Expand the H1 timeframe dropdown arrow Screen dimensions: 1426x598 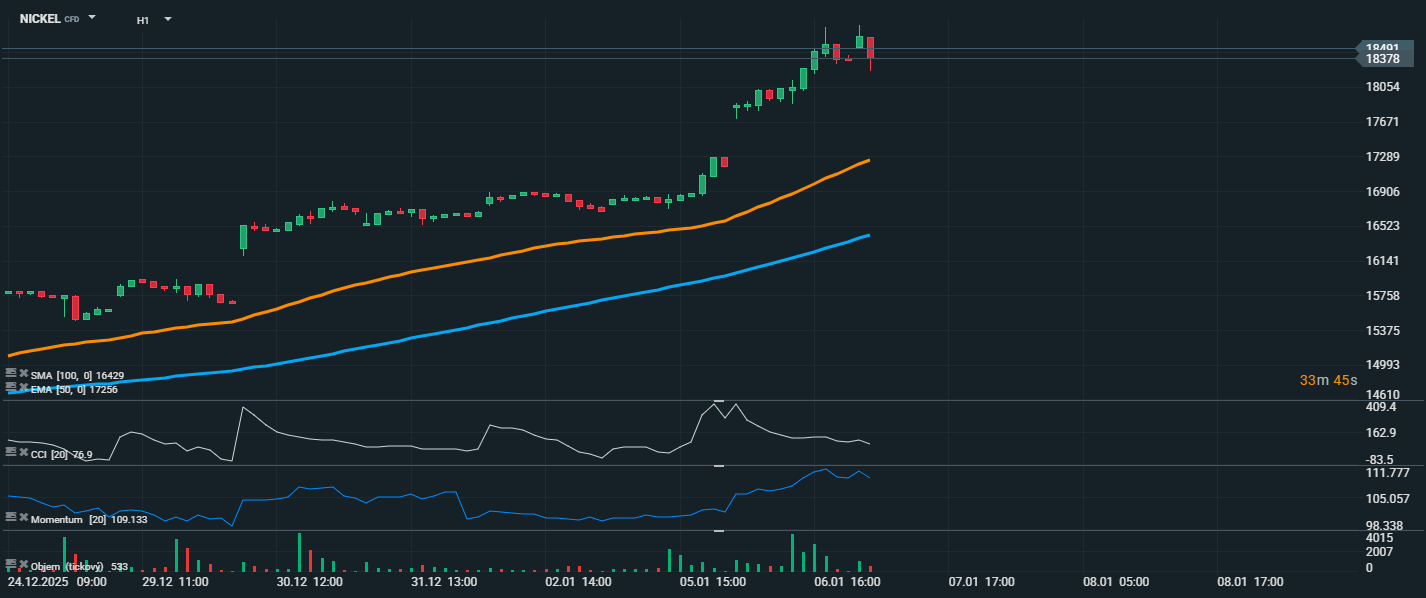point(167,19)
